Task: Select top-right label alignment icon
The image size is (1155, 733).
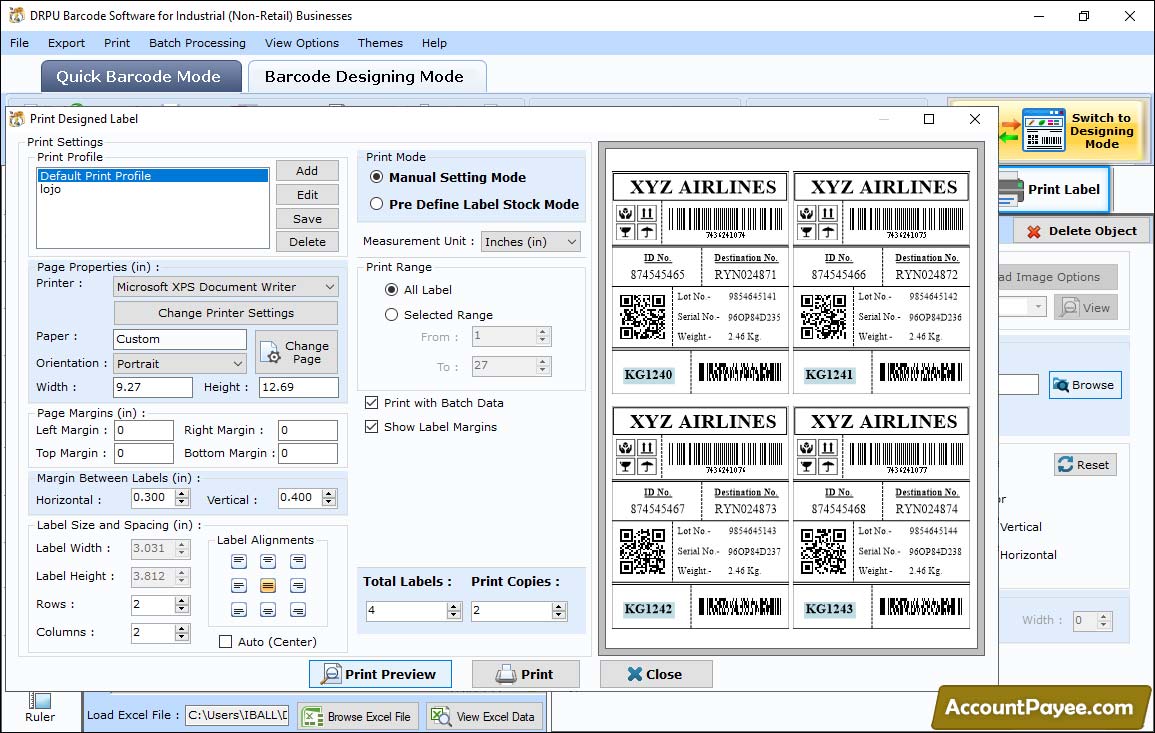Action: 298,561
